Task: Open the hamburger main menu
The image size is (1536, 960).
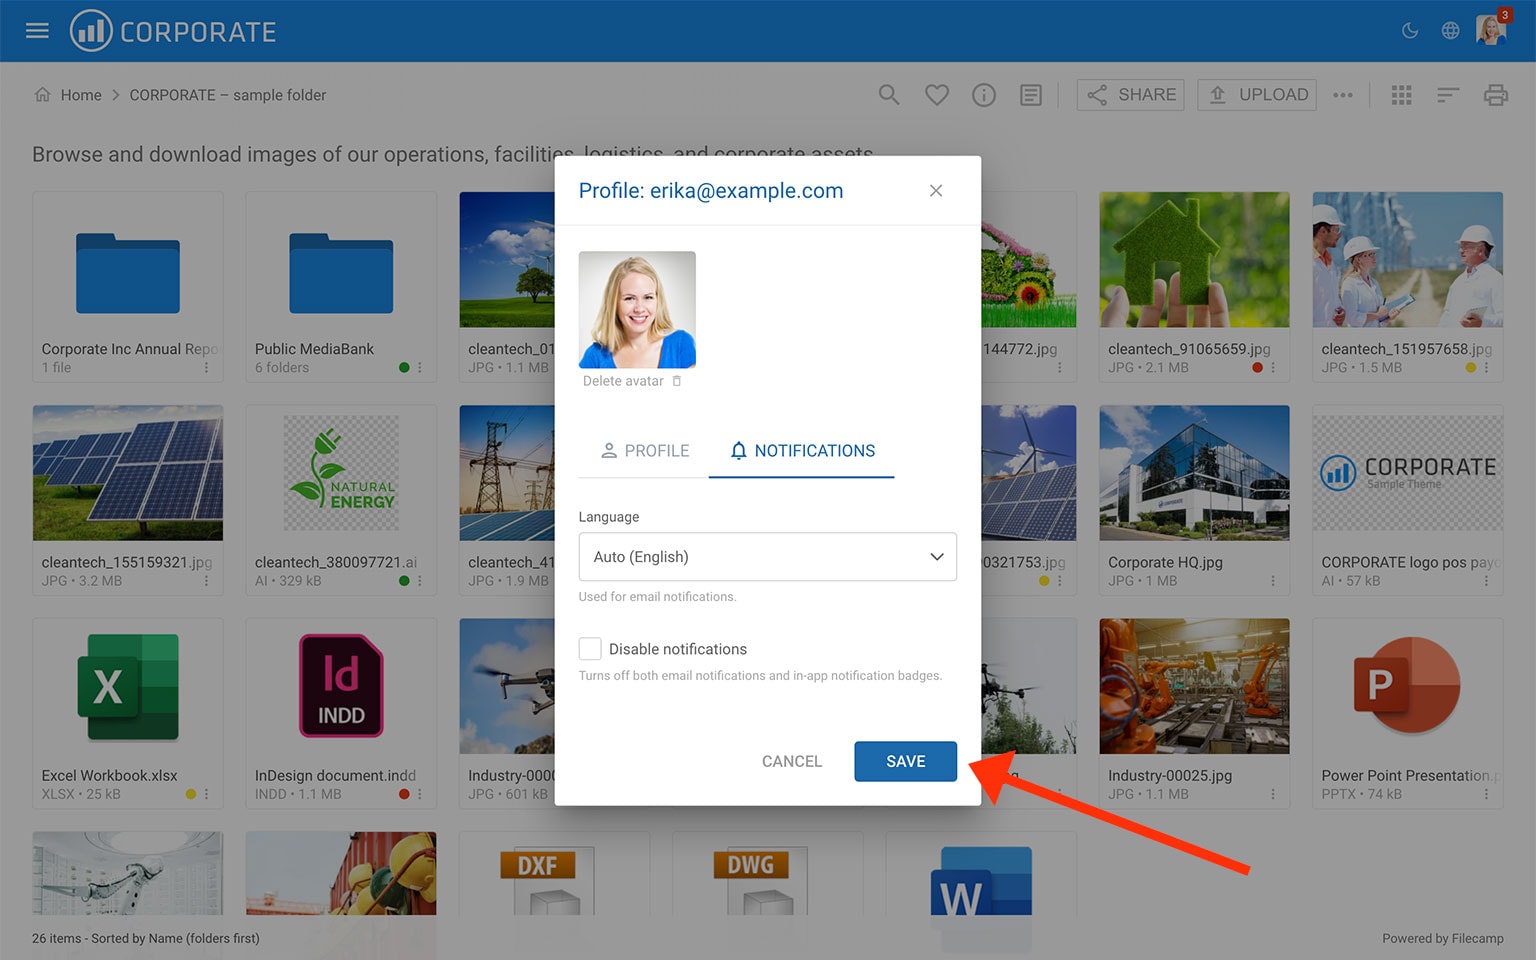Action: [x=37, y=31]
